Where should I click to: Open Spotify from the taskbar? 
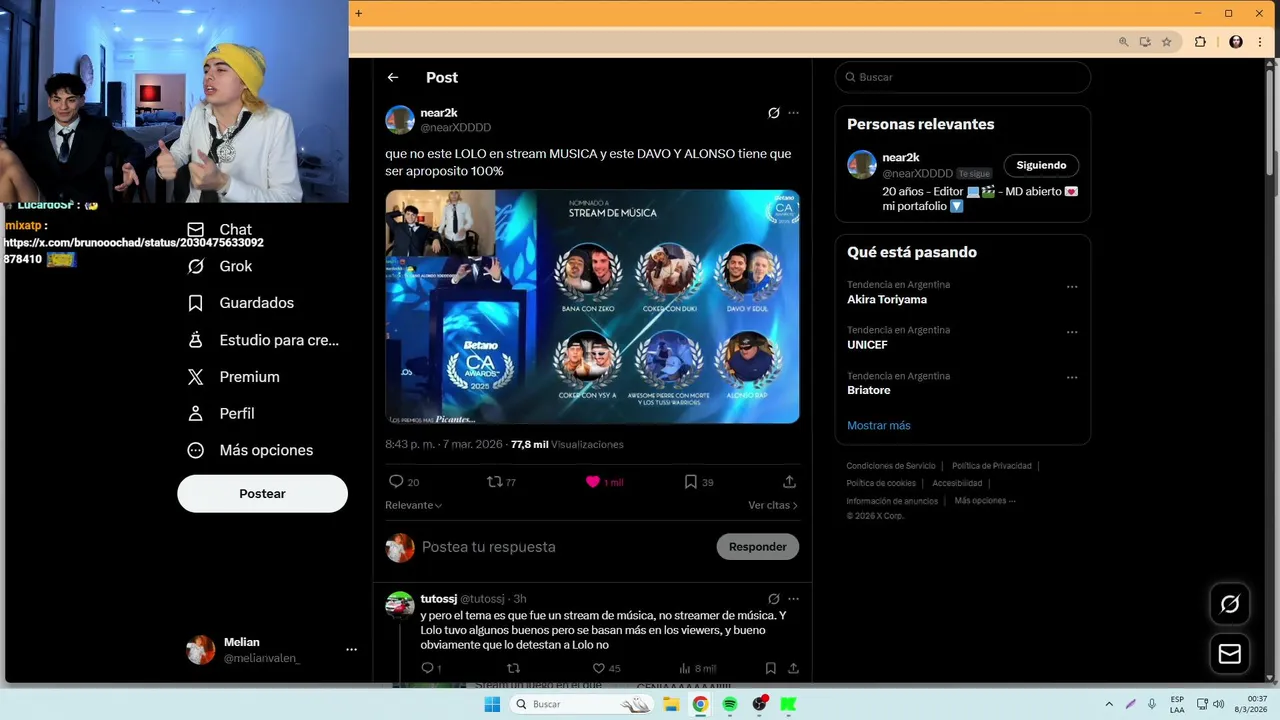pyautogui.click(x=730, y=704)
